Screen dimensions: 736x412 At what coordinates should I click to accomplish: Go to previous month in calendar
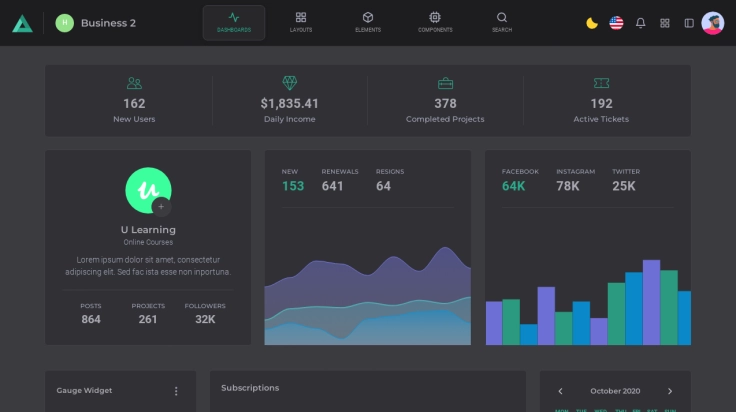pyautogui.click(x=560, y=391)
